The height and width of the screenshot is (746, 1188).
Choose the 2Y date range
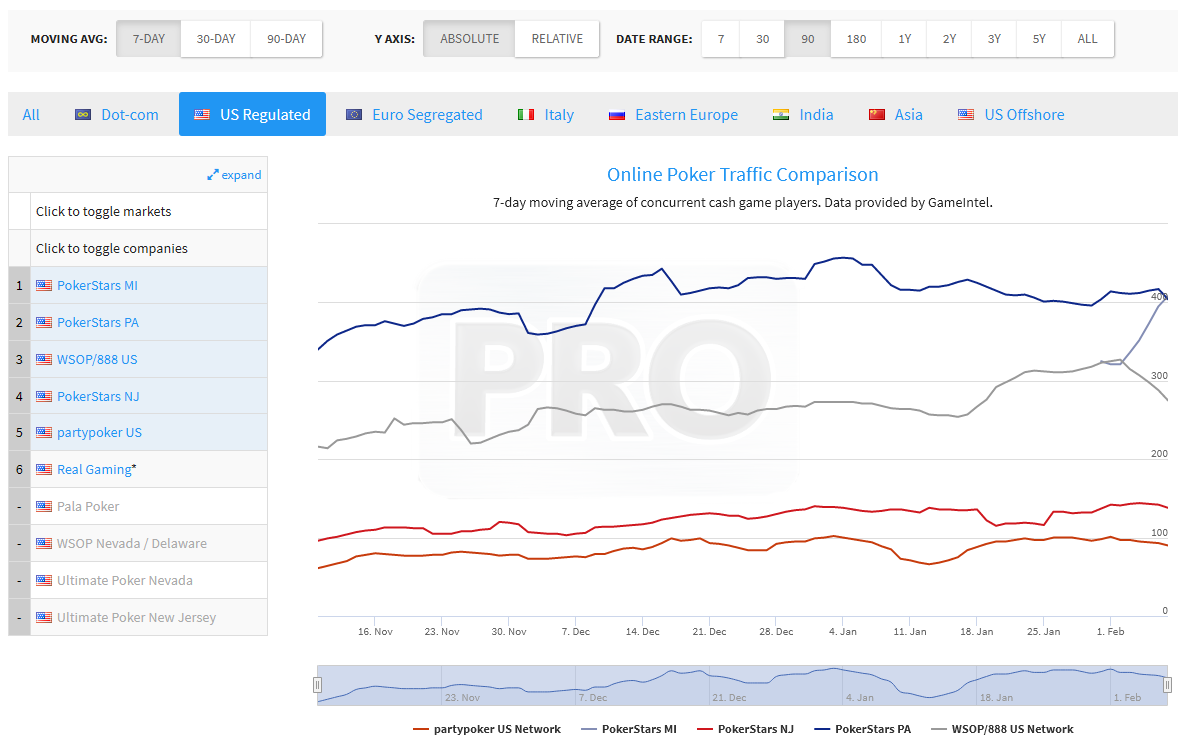coord(949,39)
